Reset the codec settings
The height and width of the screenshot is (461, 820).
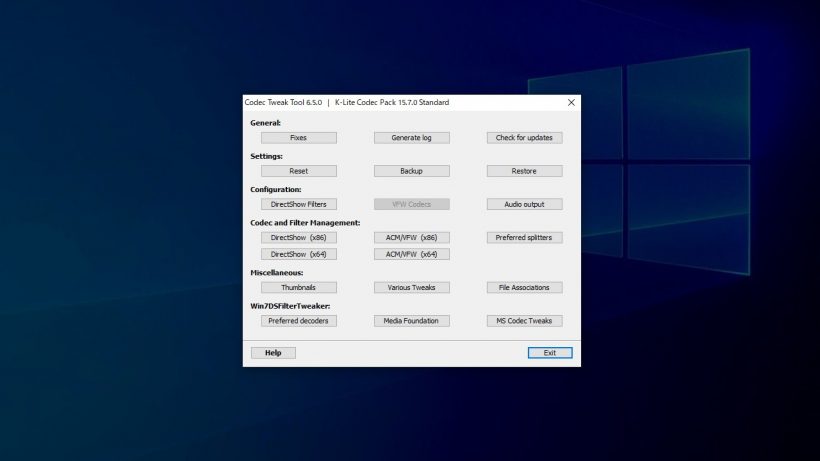coord(299,171)
